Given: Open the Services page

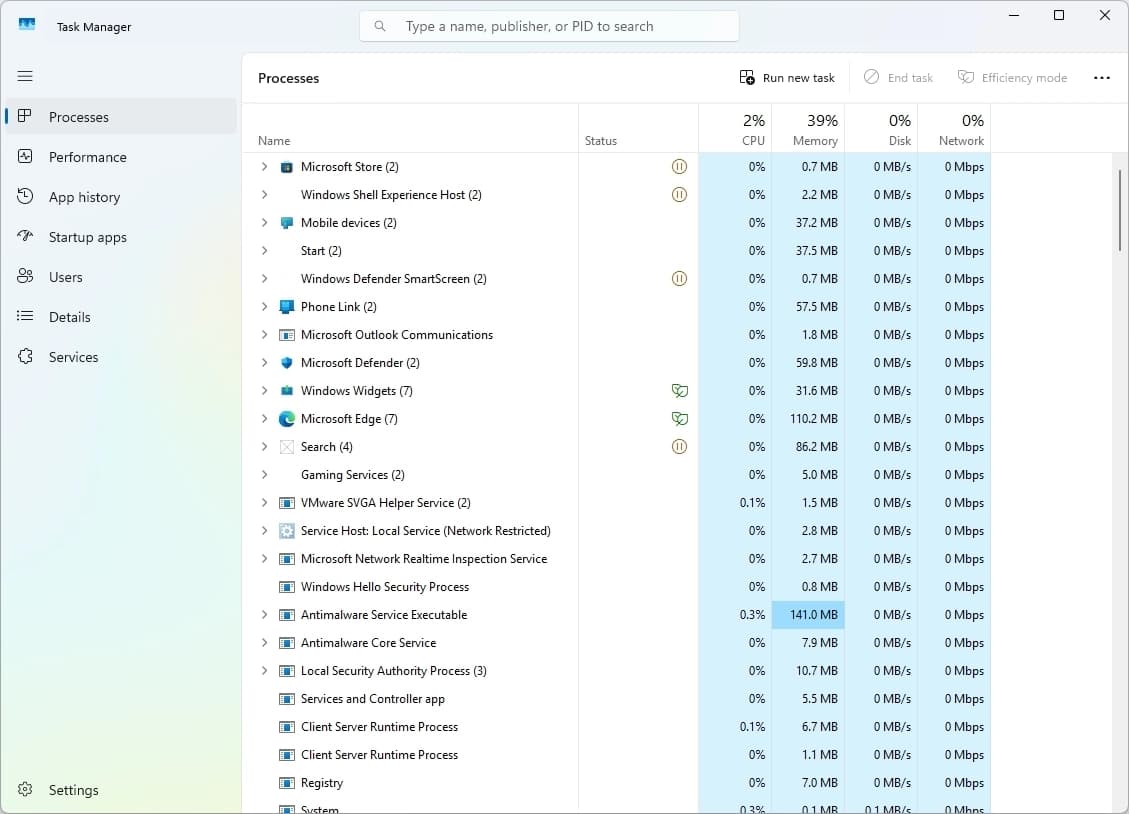Looking at the screenshot, I should click(x=121, y=357).
